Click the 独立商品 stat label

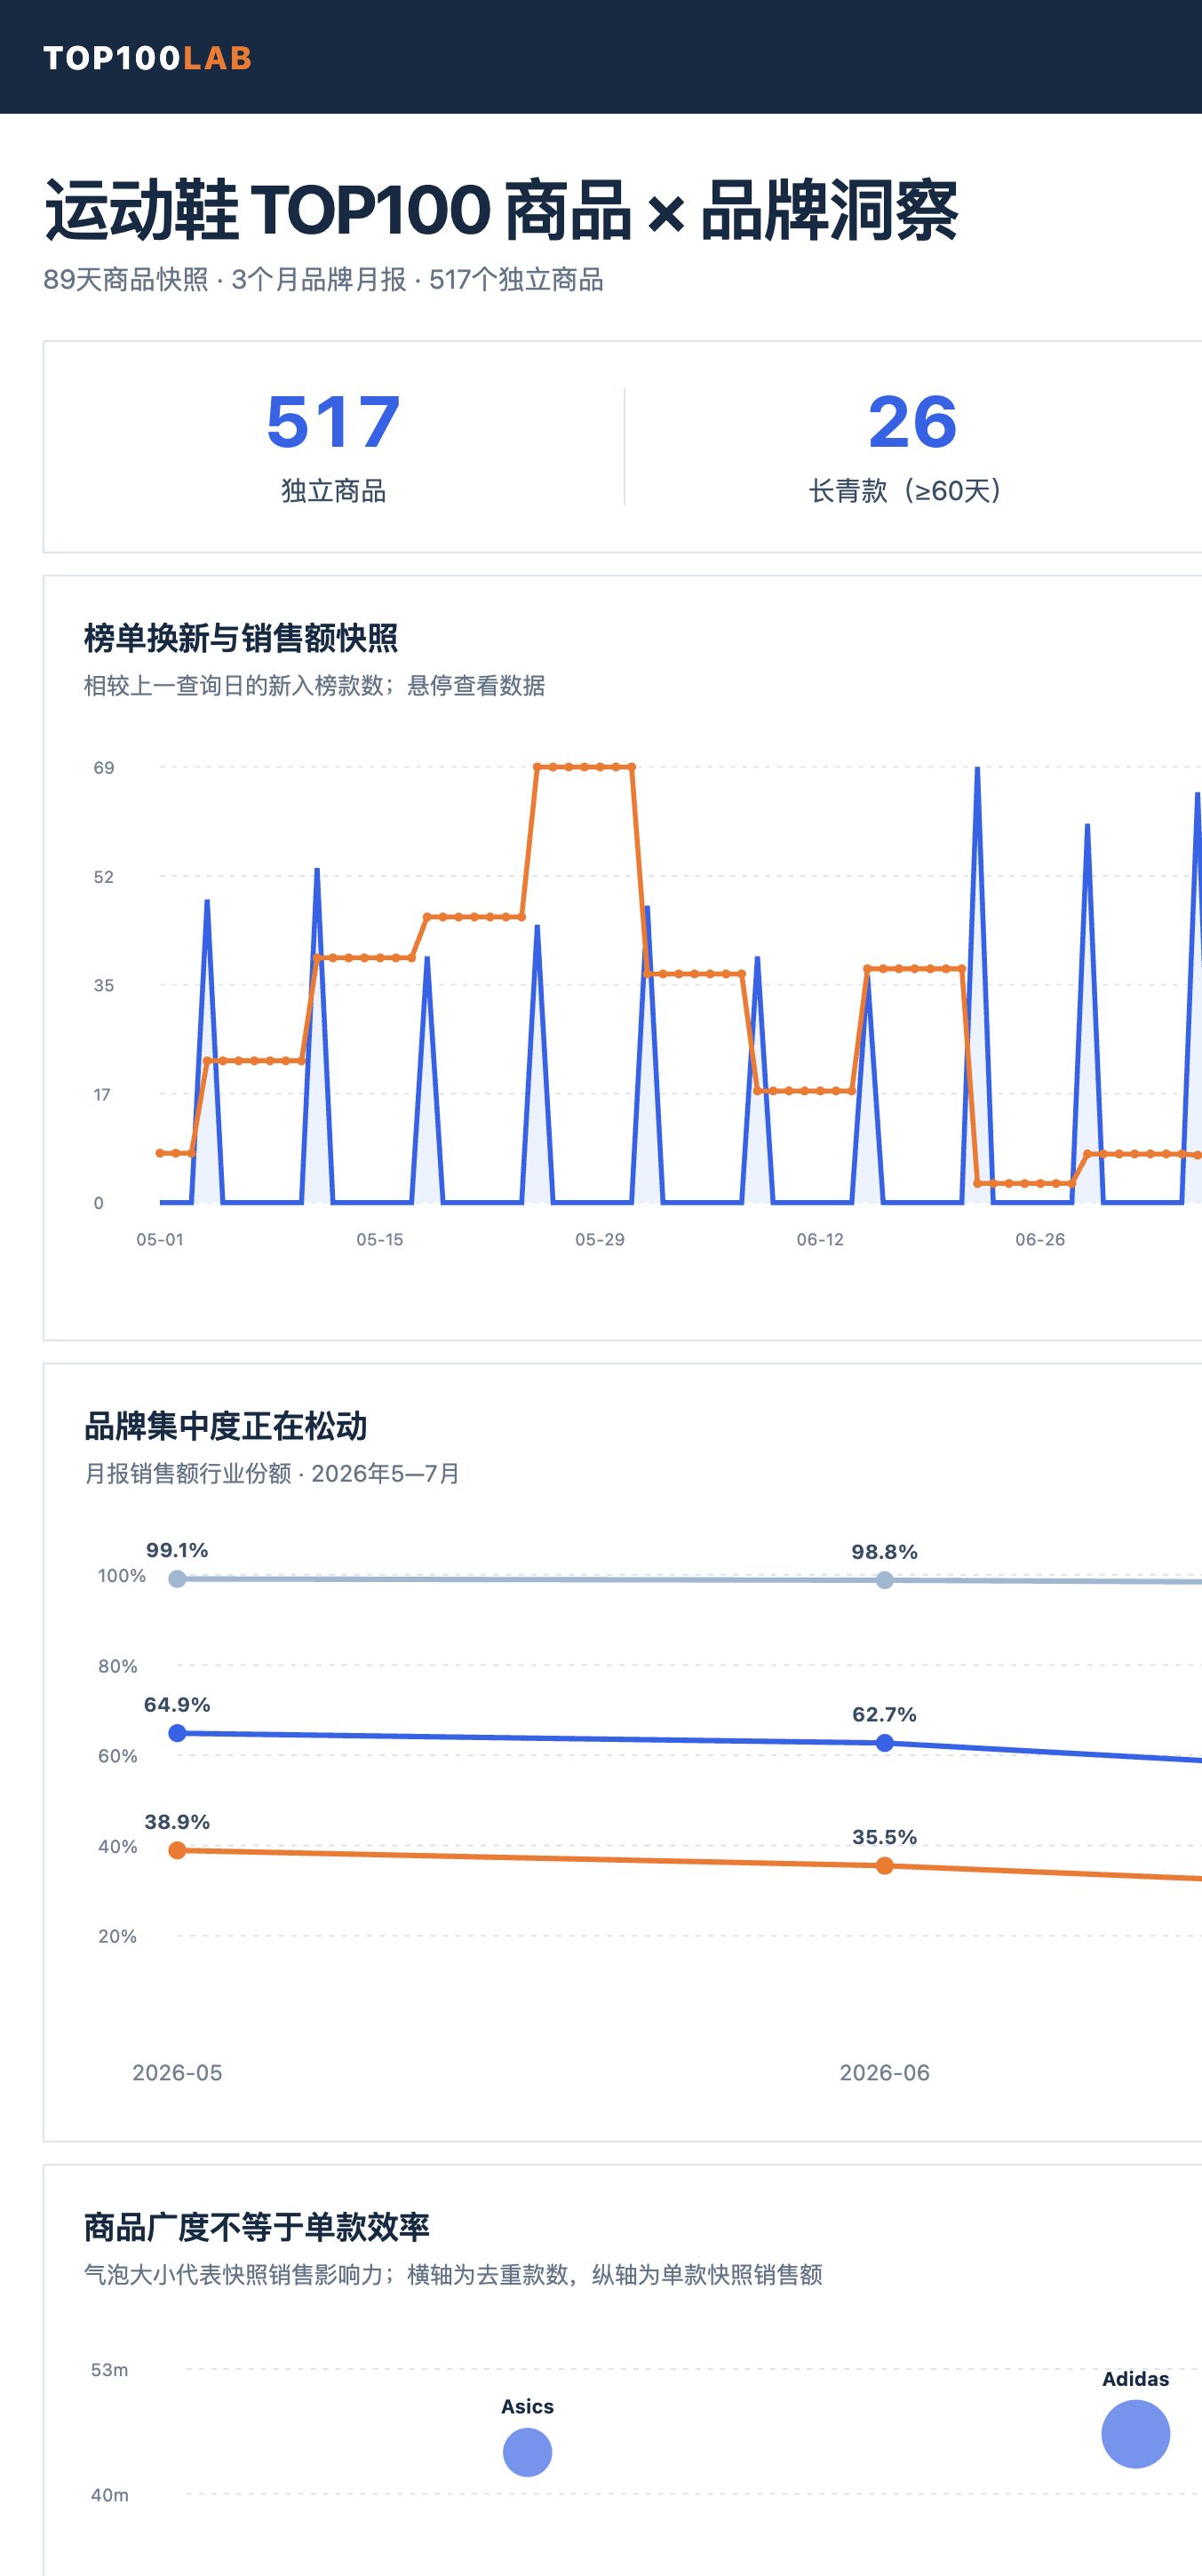pos(333,491)
